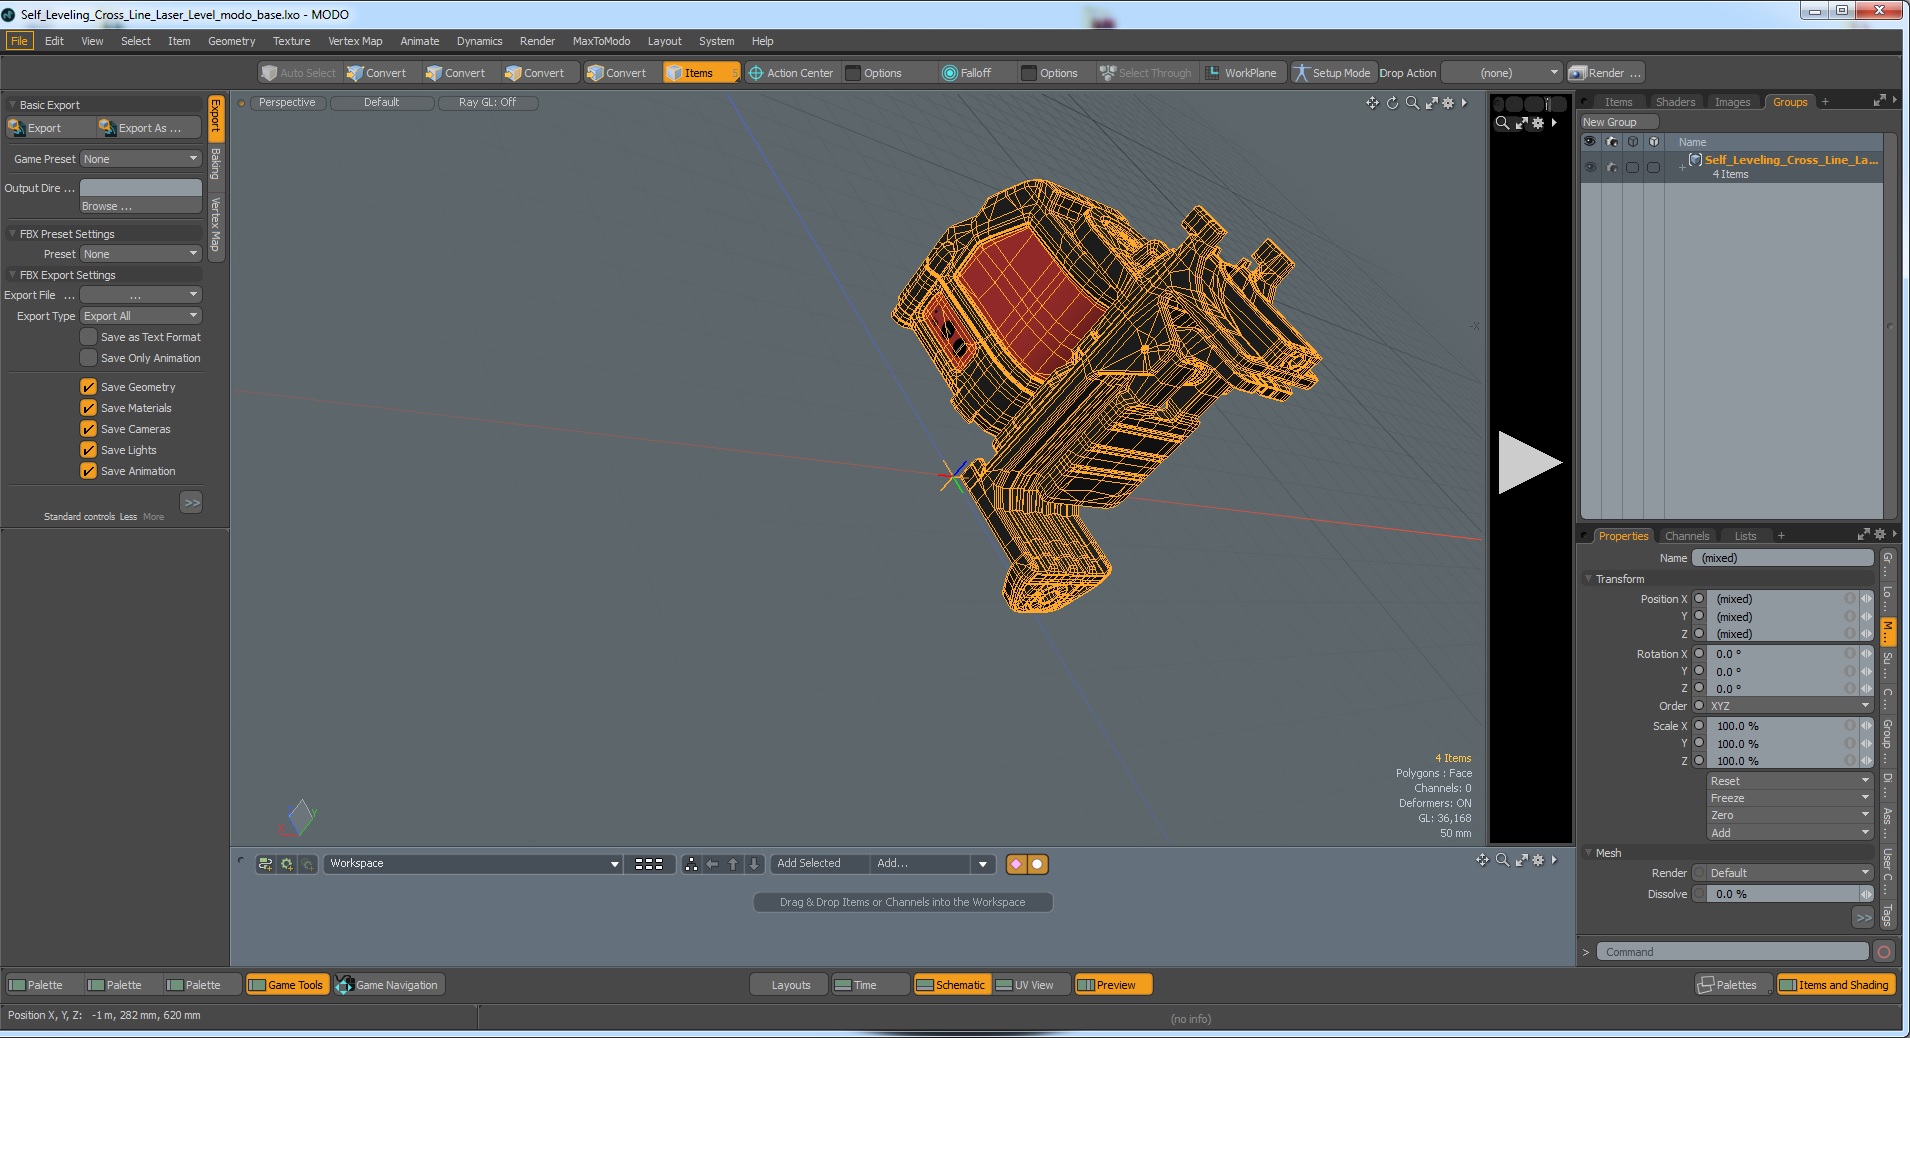
Task: Enable Save Only Animation checkbox
Action: click(x=89, y=358)
